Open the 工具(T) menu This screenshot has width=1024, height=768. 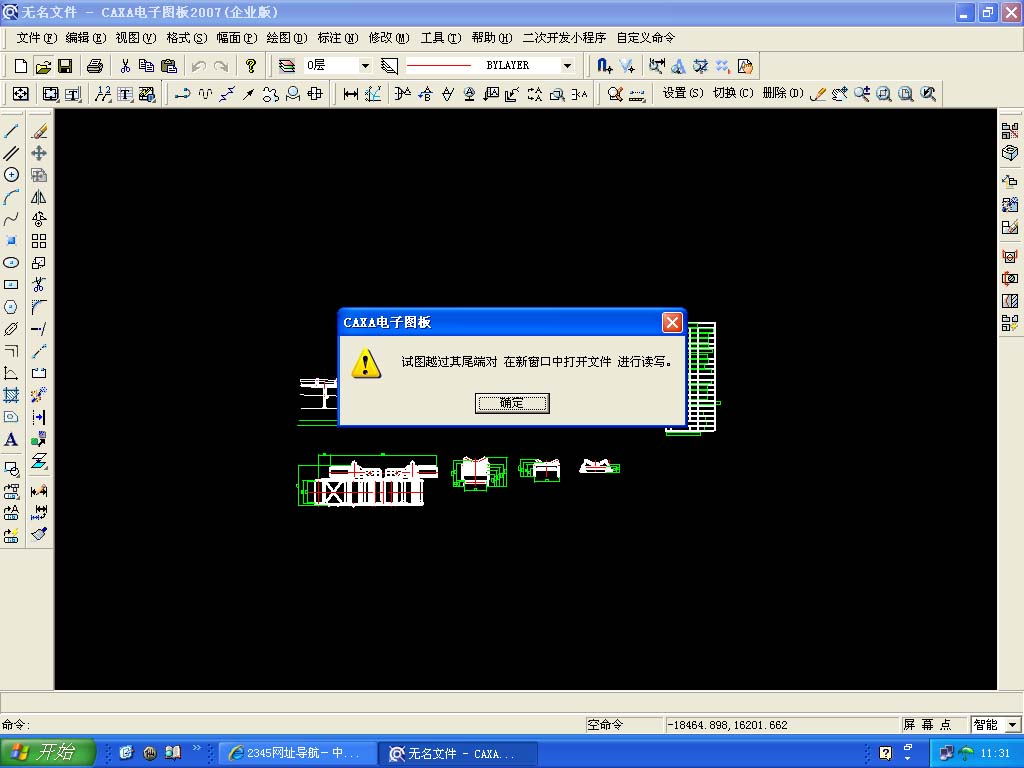441,38
